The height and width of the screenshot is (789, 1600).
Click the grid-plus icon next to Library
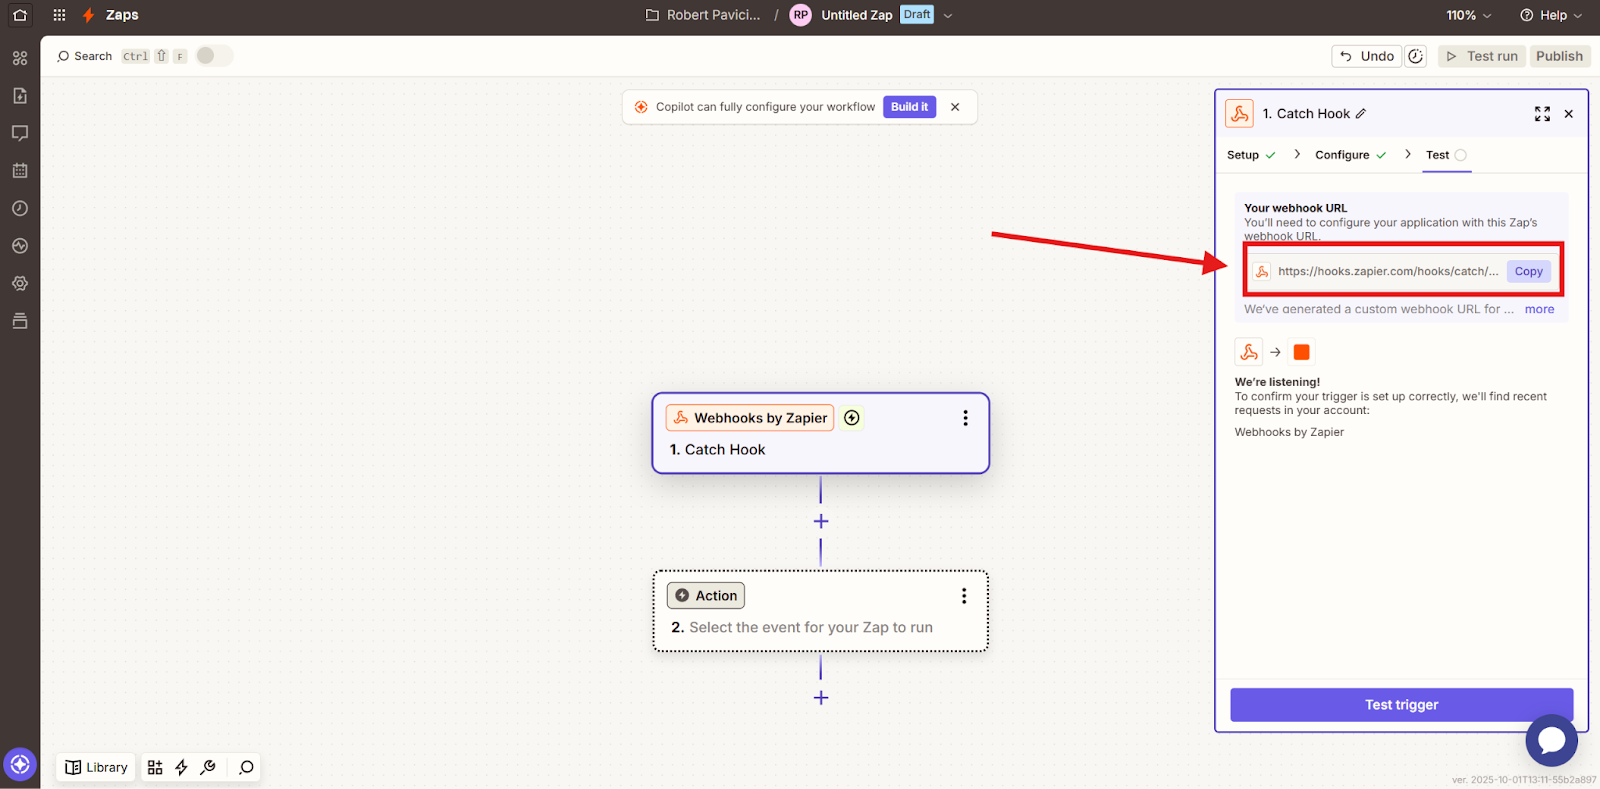click(155, 767)
